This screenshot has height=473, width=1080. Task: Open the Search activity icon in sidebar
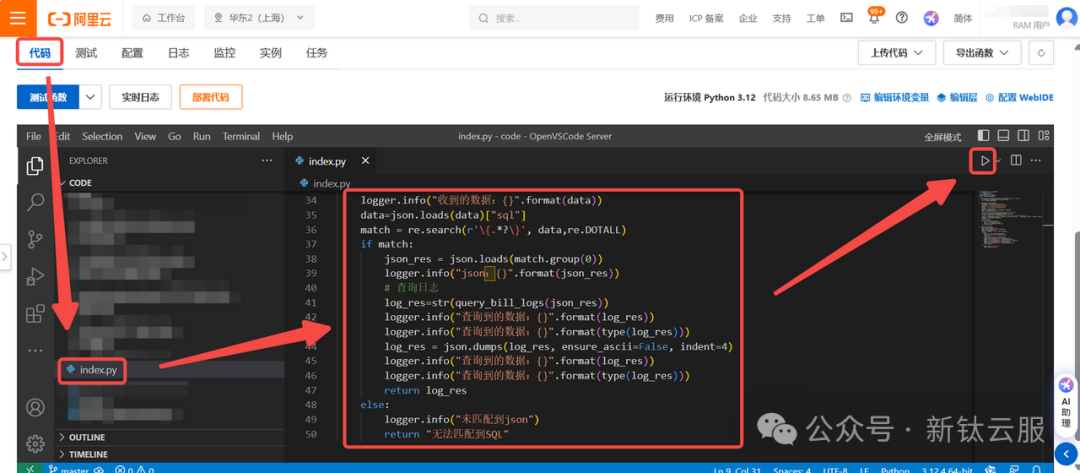pos(34,202)
